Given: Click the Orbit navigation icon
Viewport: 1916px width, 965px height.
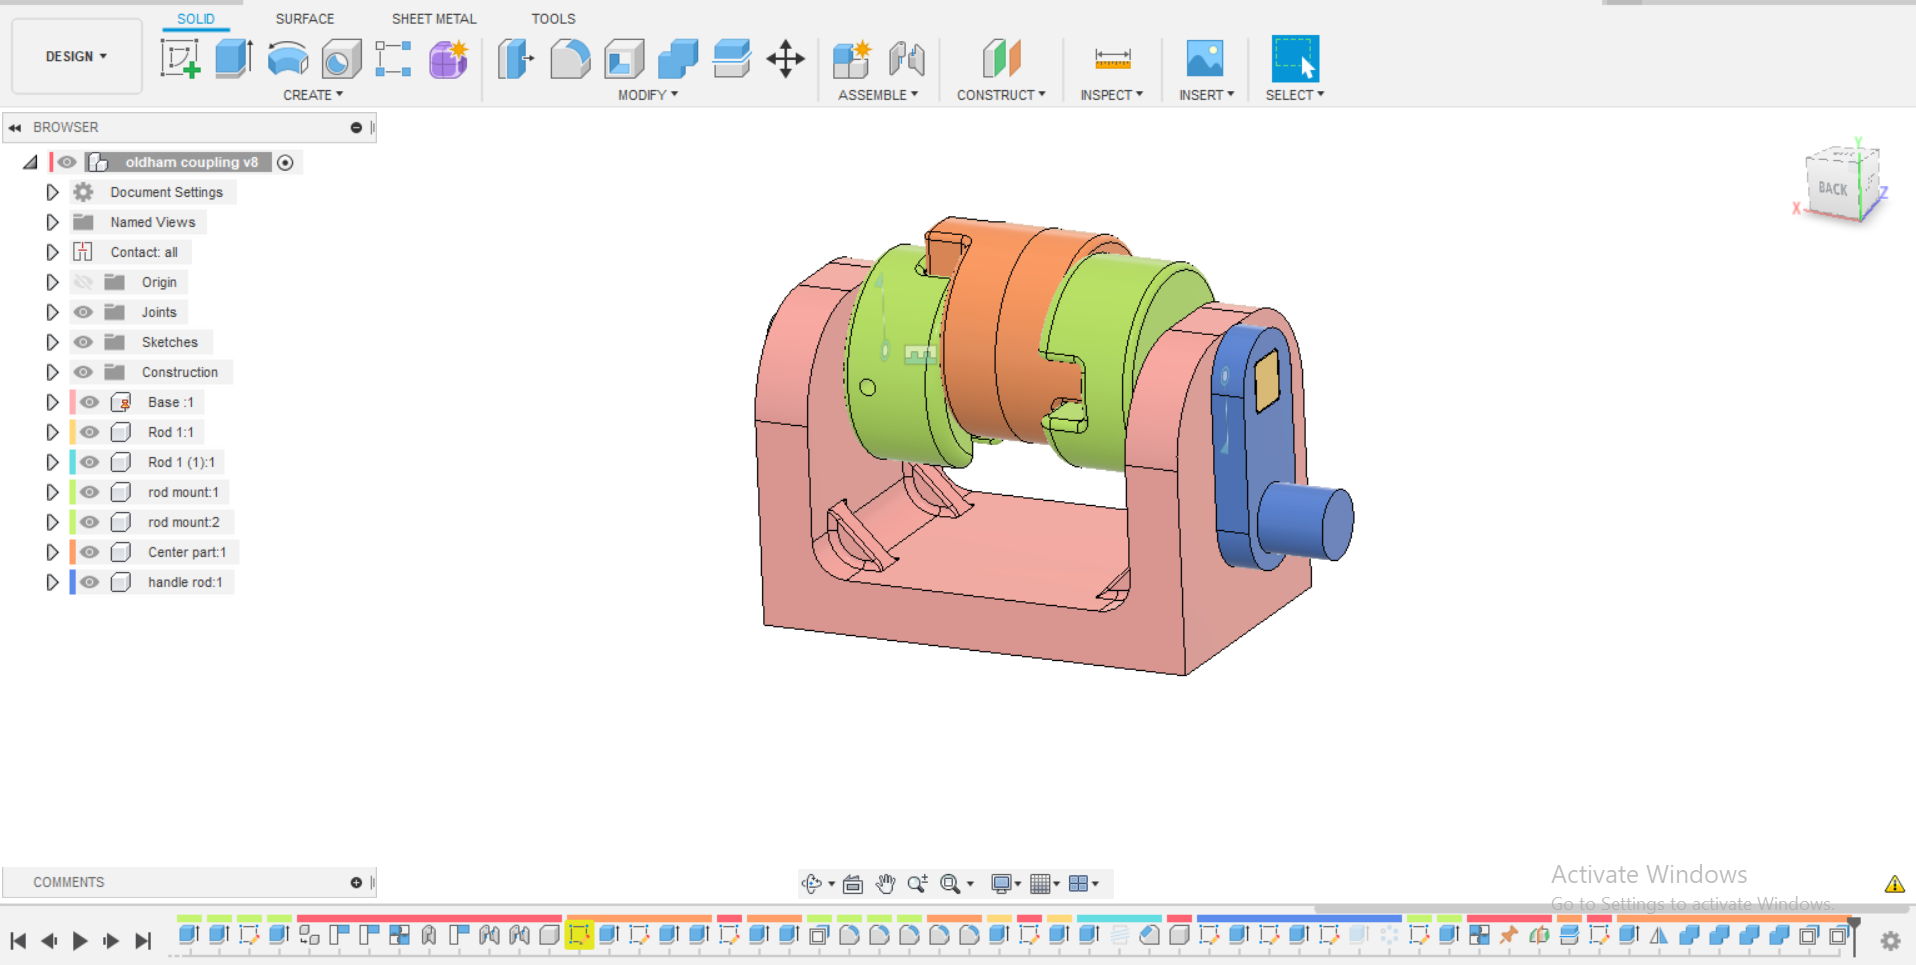Looking at the screenshot, I should pyautogui.click(x=812, y=883).
